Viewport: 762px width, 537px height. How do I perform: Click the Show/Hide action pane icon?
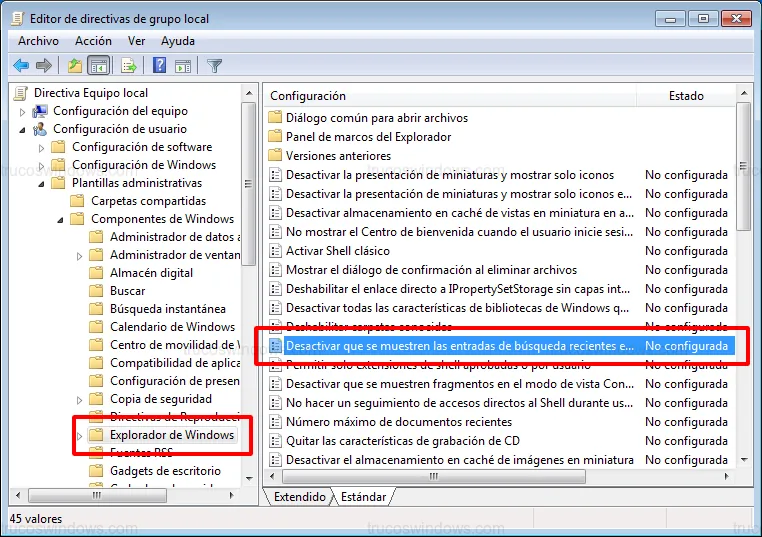point(183,66)
